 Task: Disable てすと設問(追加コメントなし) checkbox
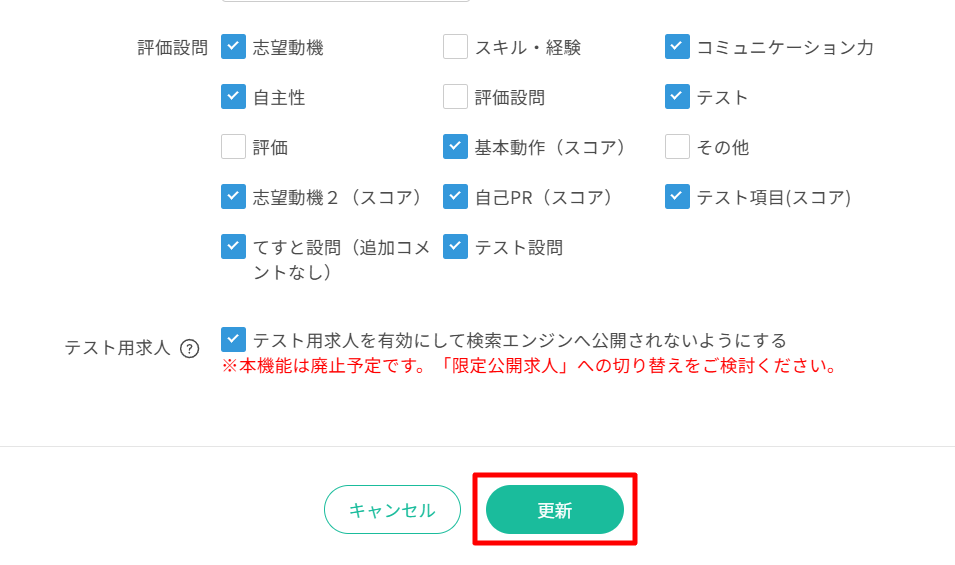233,246
